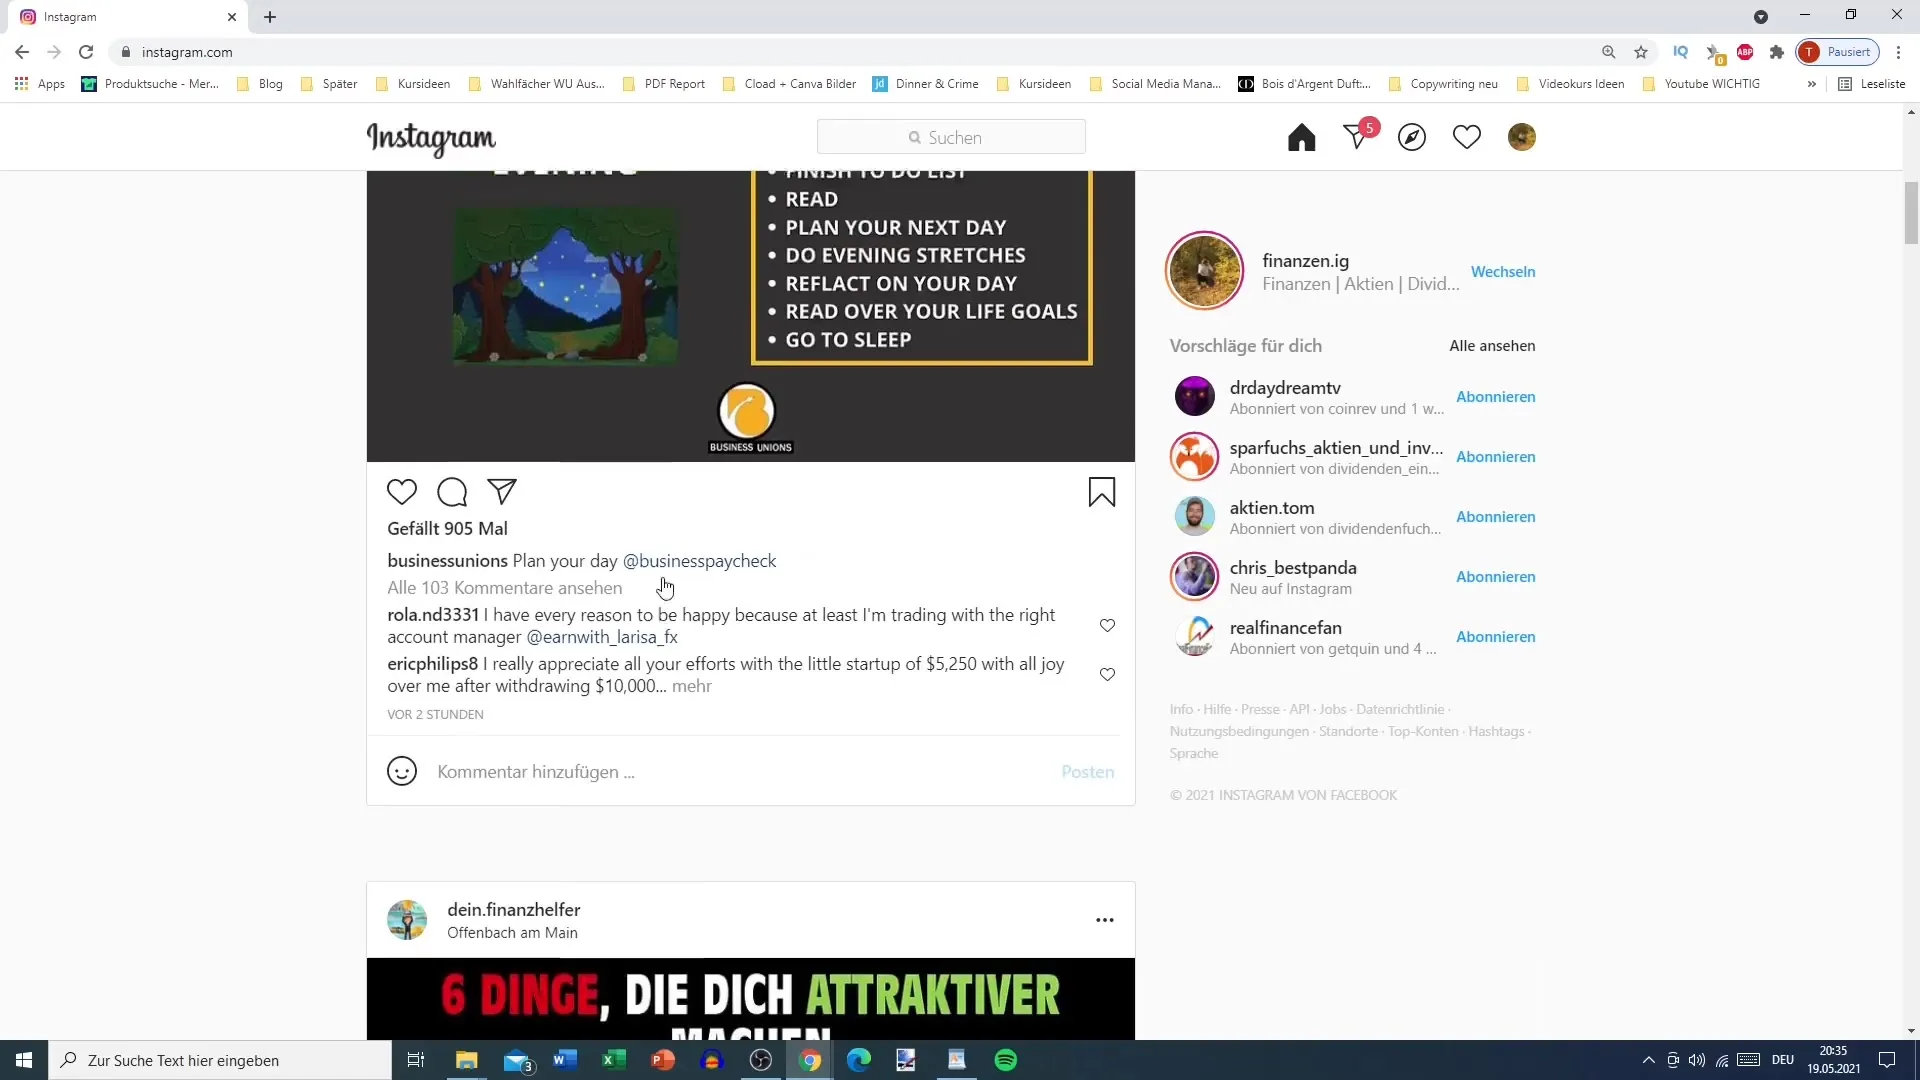Follow chris_bestpanda via Abonnieren

click(x=1495, y=577)
